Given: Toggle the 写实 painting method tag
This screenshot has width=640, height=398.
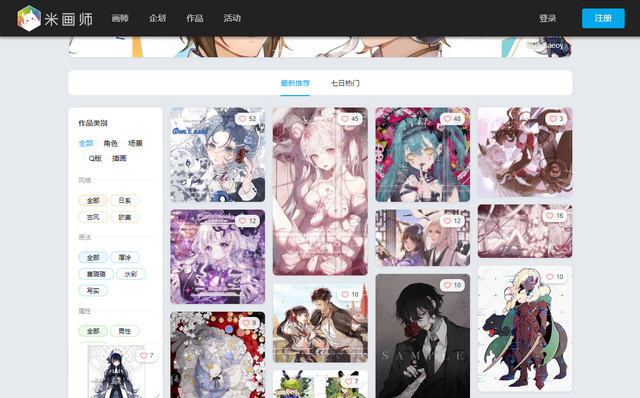Looking at the screenshot, I should (x=93, y=291).
